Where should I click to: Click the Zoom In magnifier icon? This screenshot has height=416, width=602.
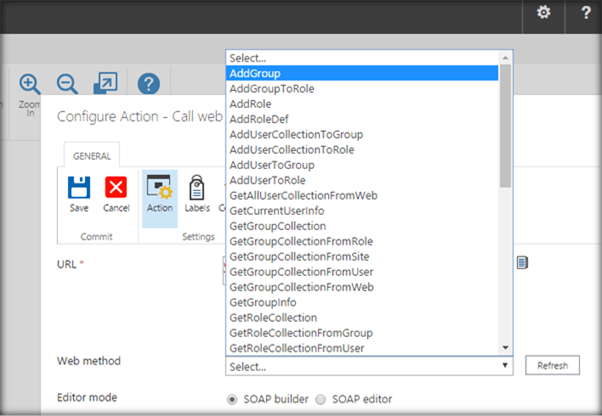30,84
